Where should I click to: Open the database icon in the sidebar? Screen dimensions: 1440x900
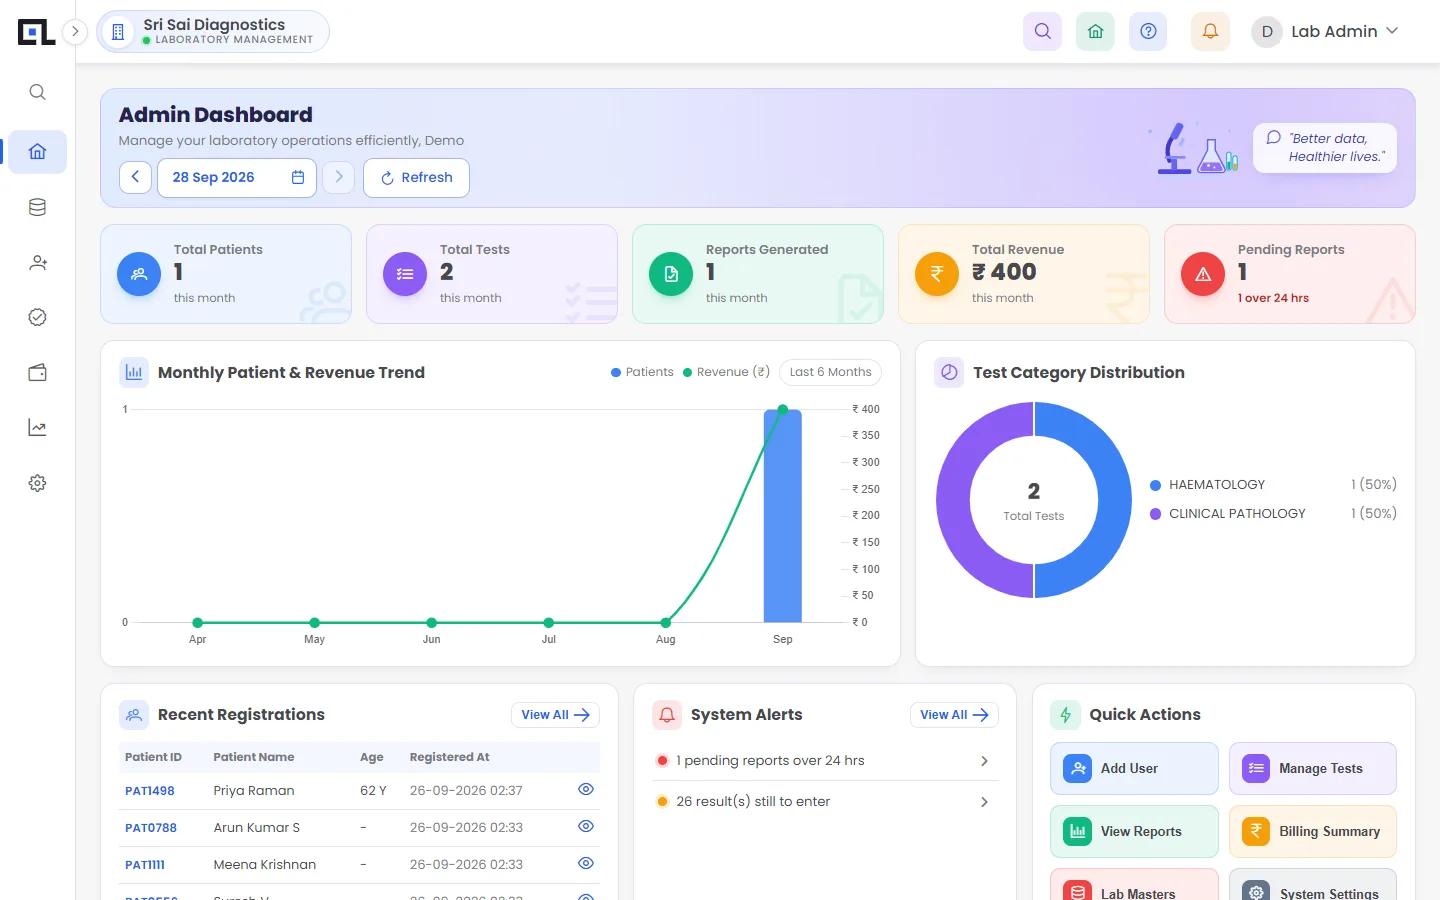coord(37,207)
